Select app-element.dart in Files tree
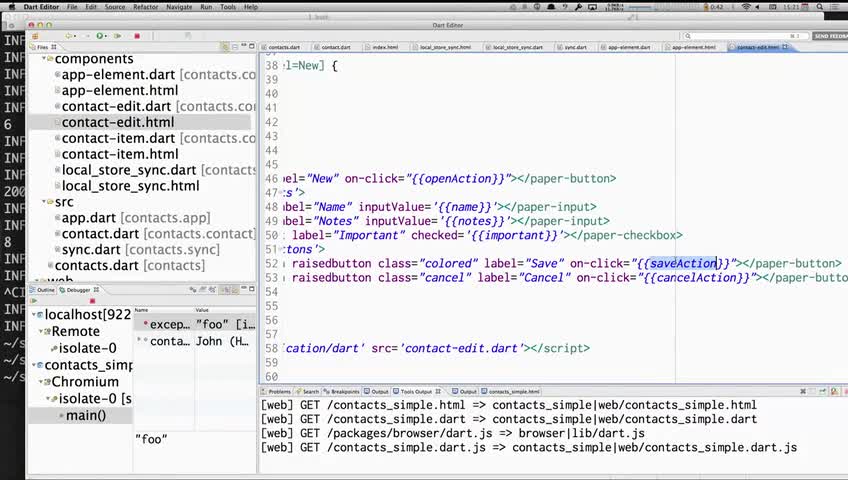Screen dimensions: 848x480 pyautogui.click(x=118, y=75)
